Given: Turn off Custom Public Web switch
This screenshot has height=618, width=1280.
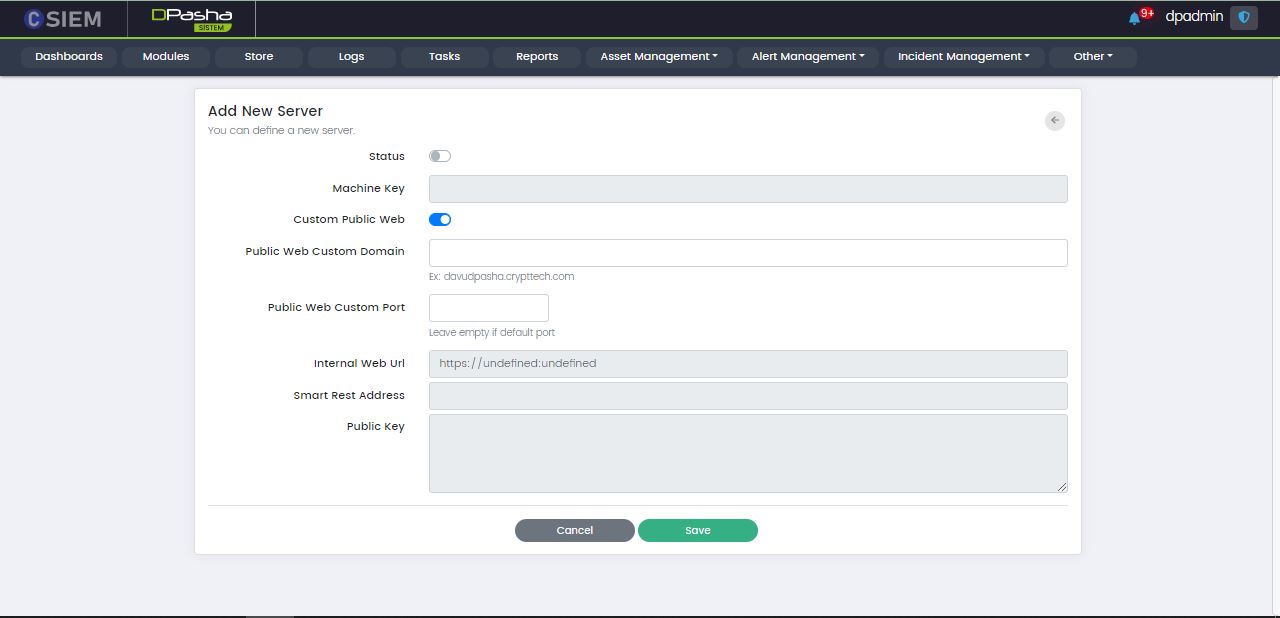Looking at the screenshot, I should [440, 219].
